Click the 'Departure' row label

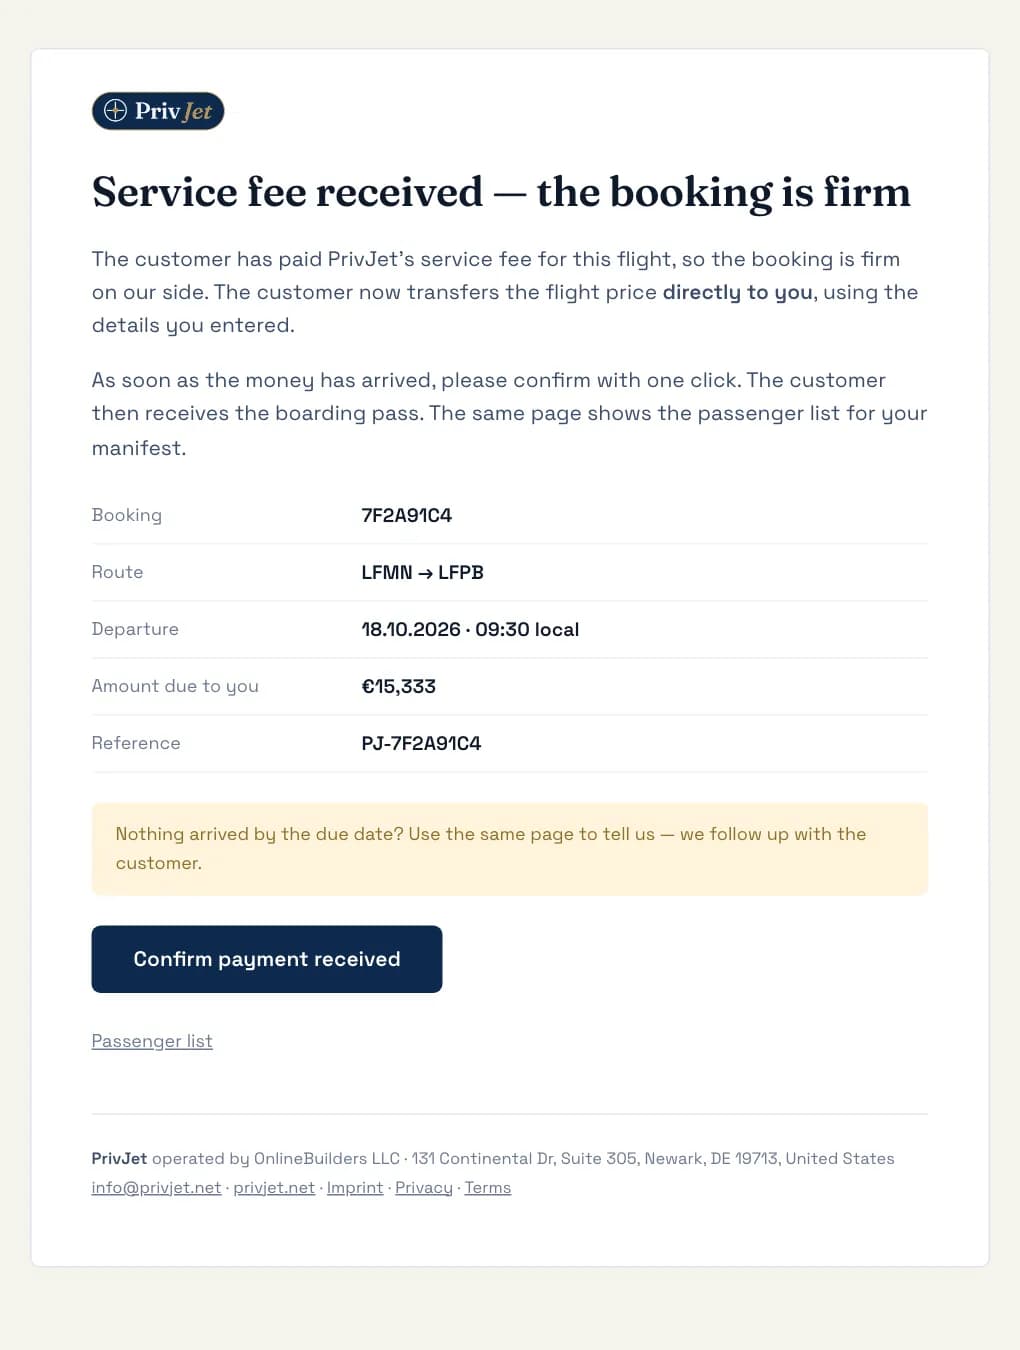(135, 629)
